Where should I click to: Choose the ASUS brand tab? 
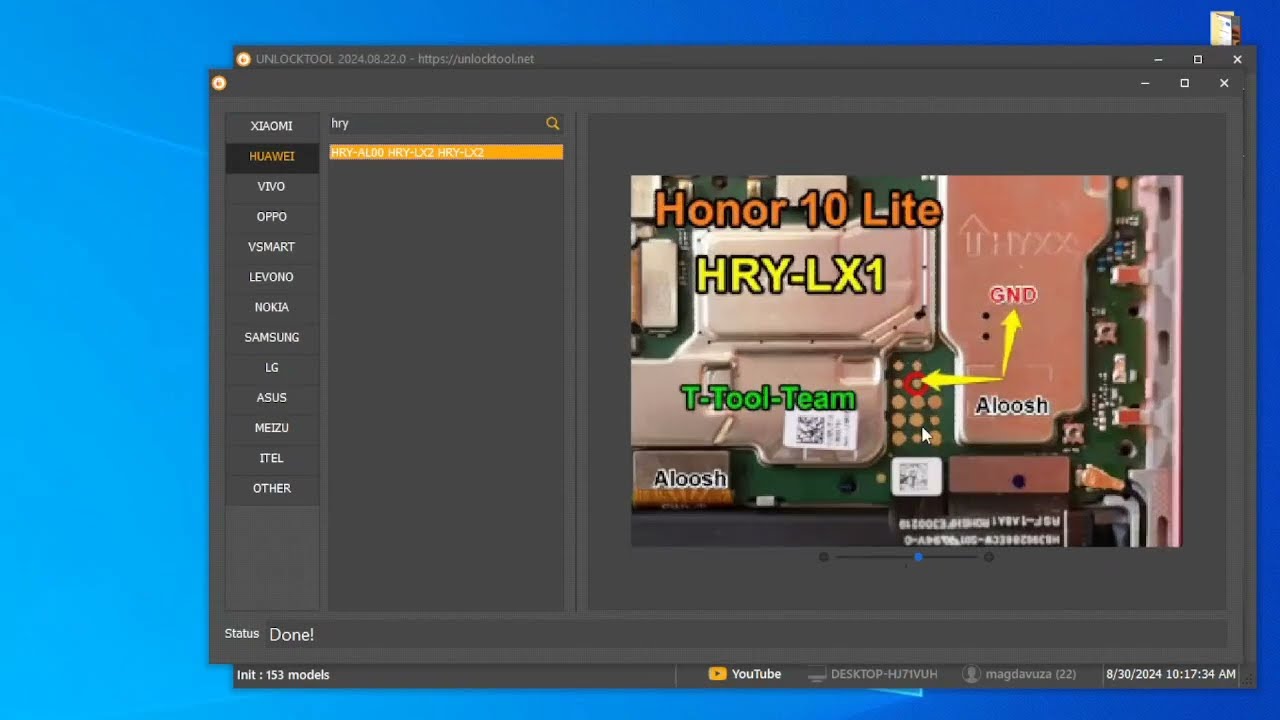(272, 397)
